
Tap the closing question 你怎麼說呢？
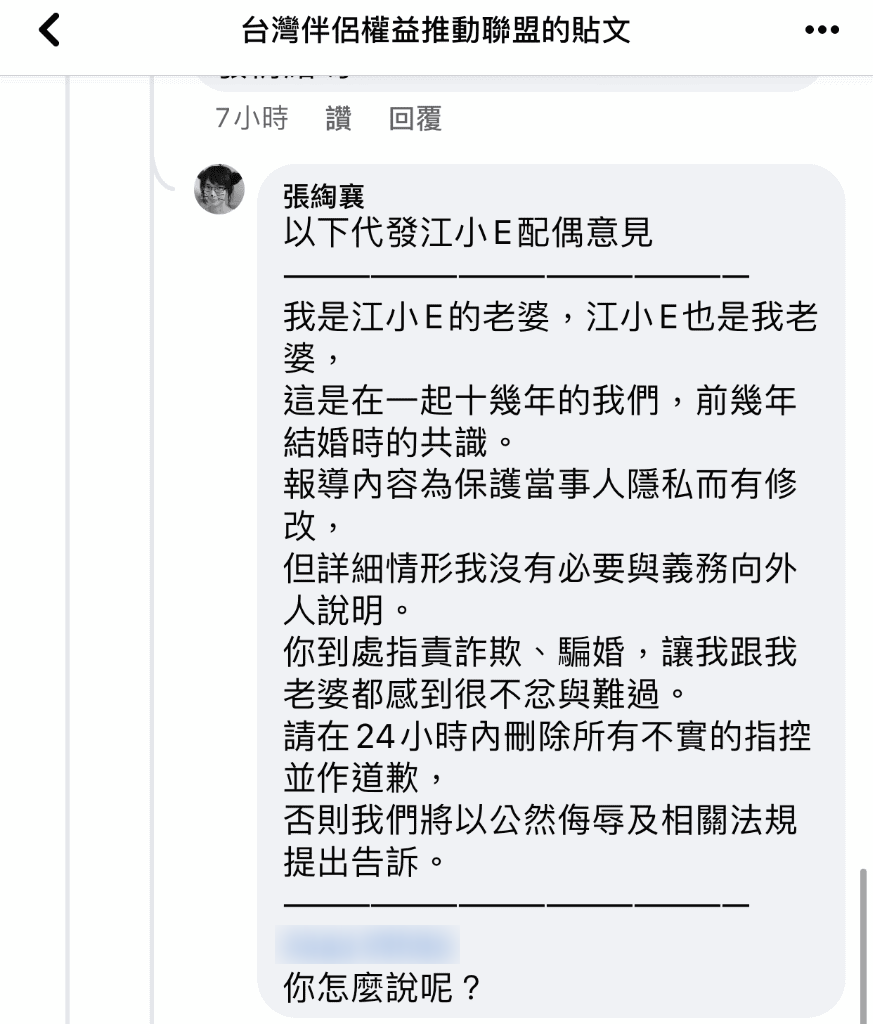click(x=384, y=989)
